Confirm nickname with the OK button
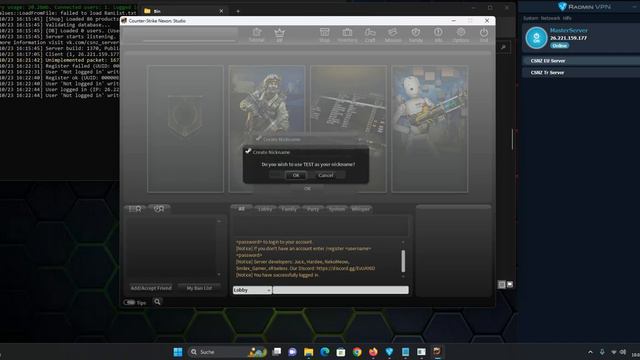The image size is (640, 360). pos(296,175)
